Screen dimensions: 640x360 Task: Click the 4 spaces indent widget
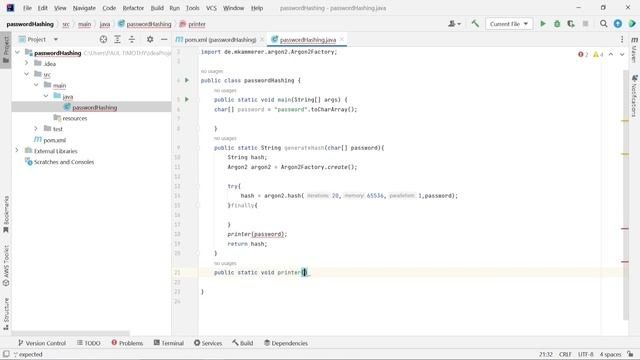coord(610,354)
